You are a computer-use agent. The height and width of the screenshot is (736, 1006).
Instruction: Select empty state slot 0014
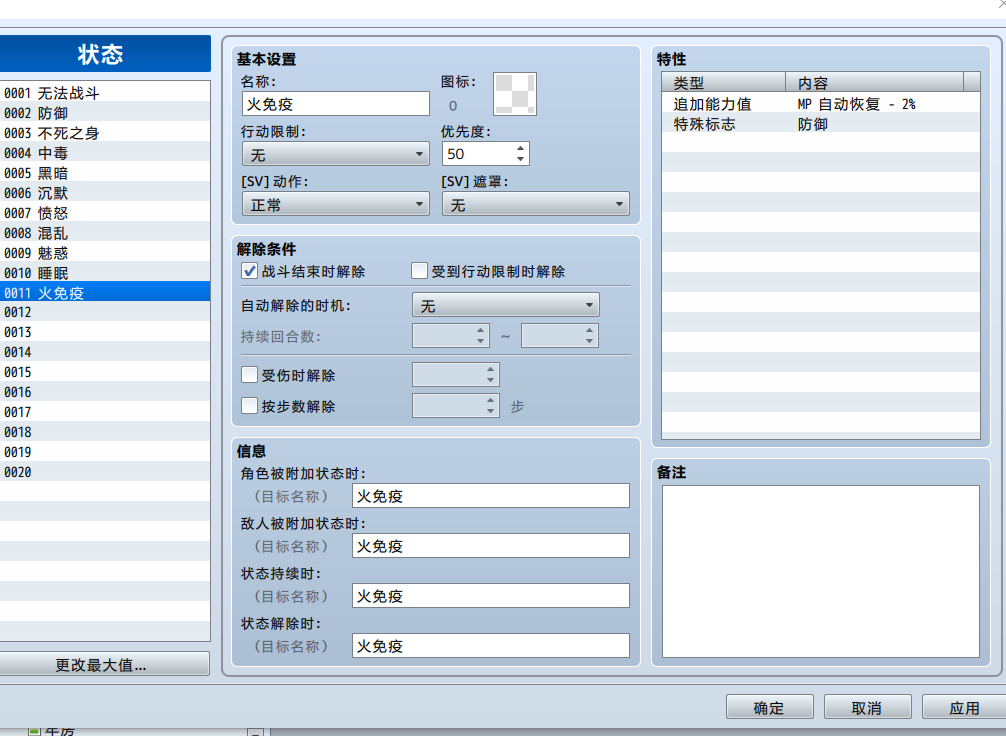coord(105,352)
